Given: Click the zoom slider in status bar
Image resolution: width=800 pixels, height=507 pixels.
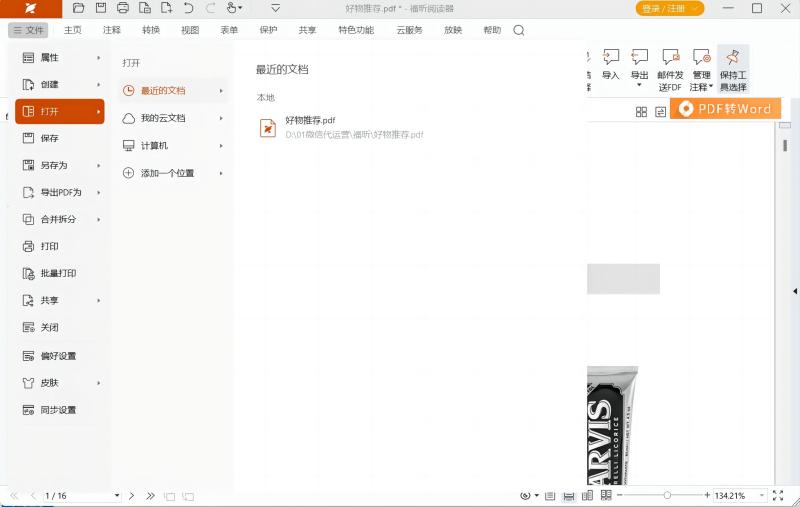Looking at the screenshot, I should point(667,495).
